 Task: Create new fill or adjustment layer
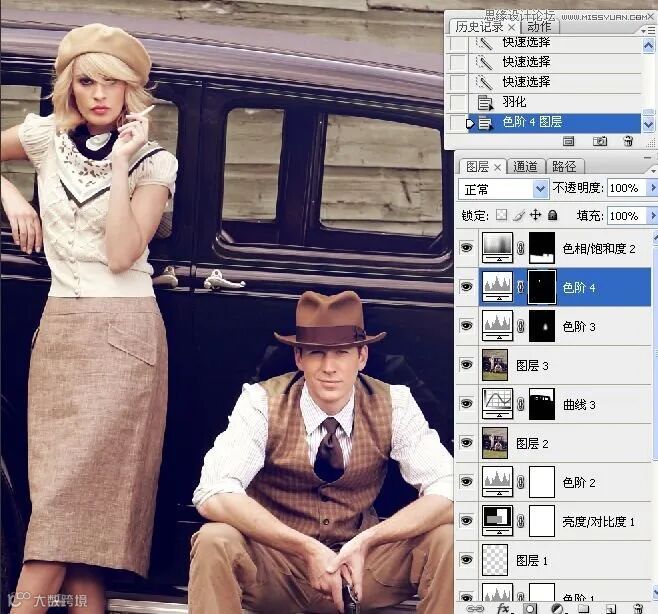557,609
